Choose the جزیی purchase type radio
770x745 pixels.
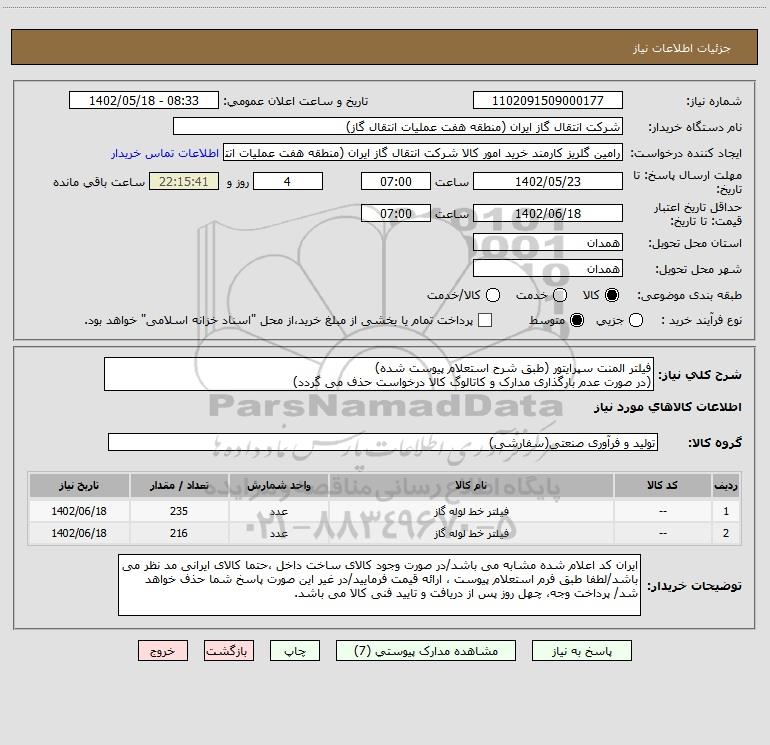(636, 320)
